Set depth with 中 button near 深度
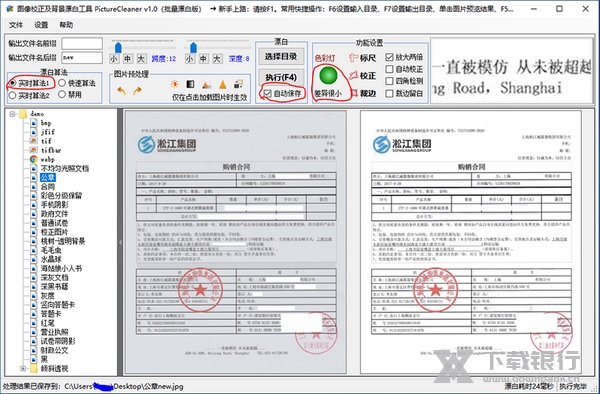This screenshot has width=600, height=394. pos(204,59)
